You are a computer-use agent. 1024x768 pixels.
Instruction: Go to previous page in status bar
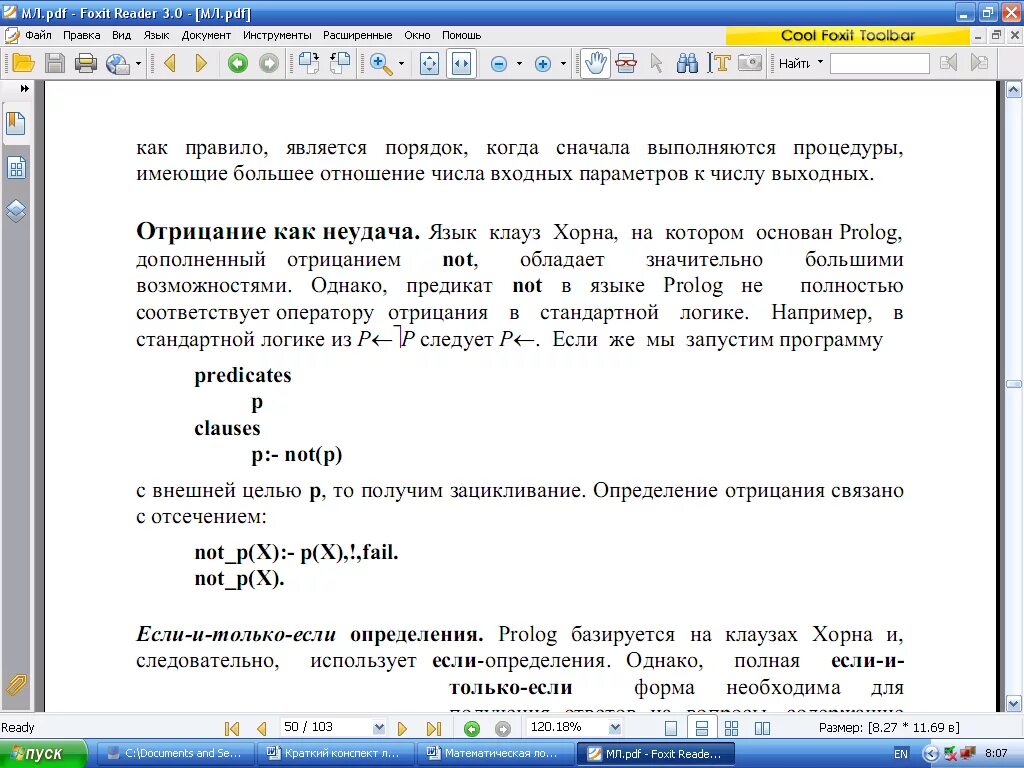pyautogui.click(x=262, y=728)
